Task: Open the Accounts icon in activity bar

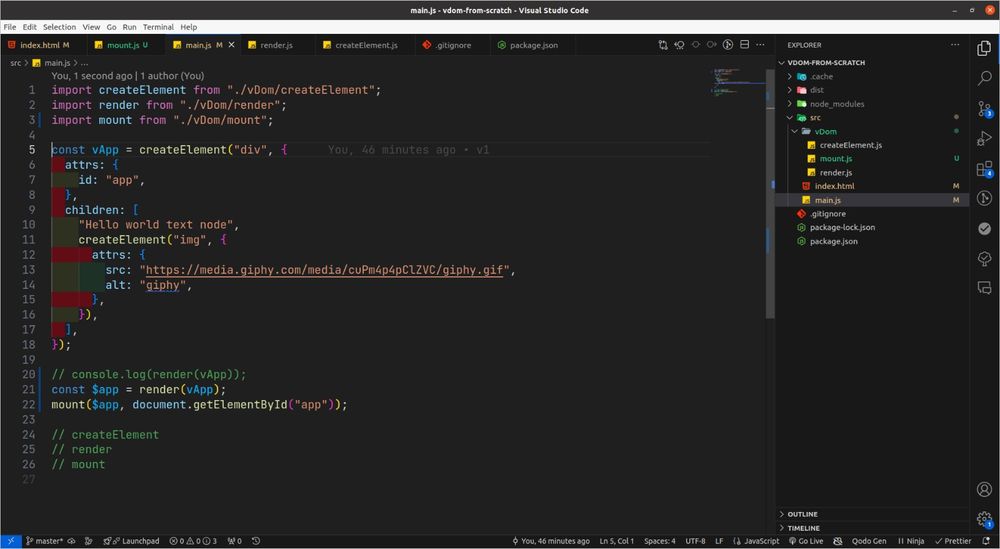Action: [984, 489]
